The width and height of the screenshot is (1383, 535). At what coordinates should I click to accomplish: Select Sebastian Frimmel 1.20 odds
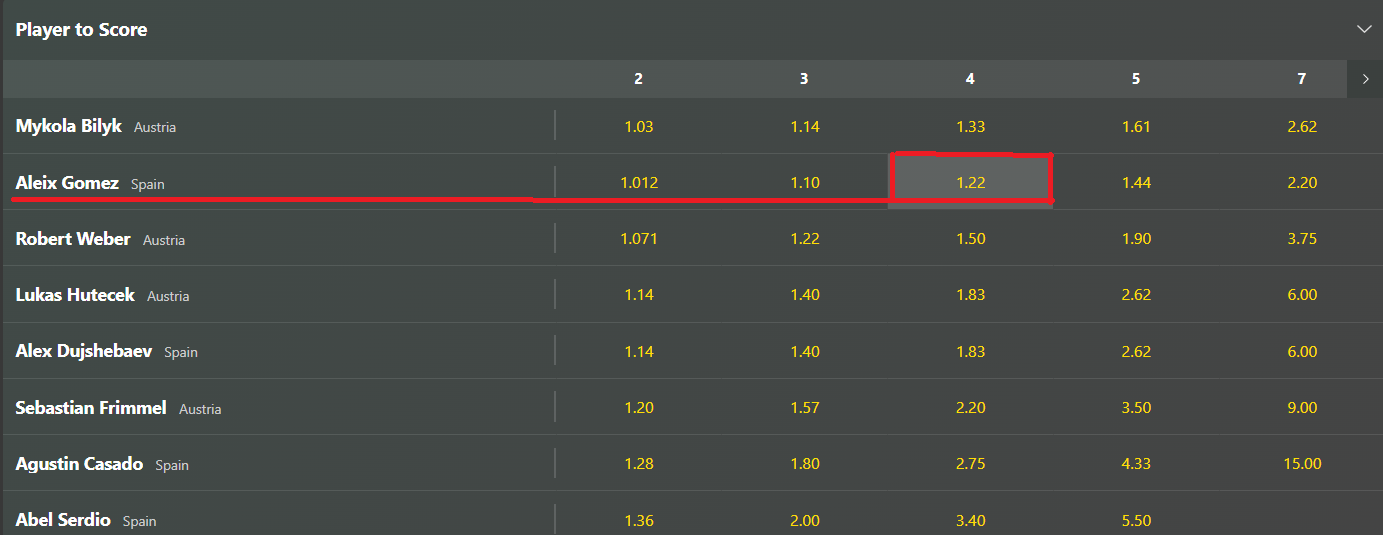[638, 408]
